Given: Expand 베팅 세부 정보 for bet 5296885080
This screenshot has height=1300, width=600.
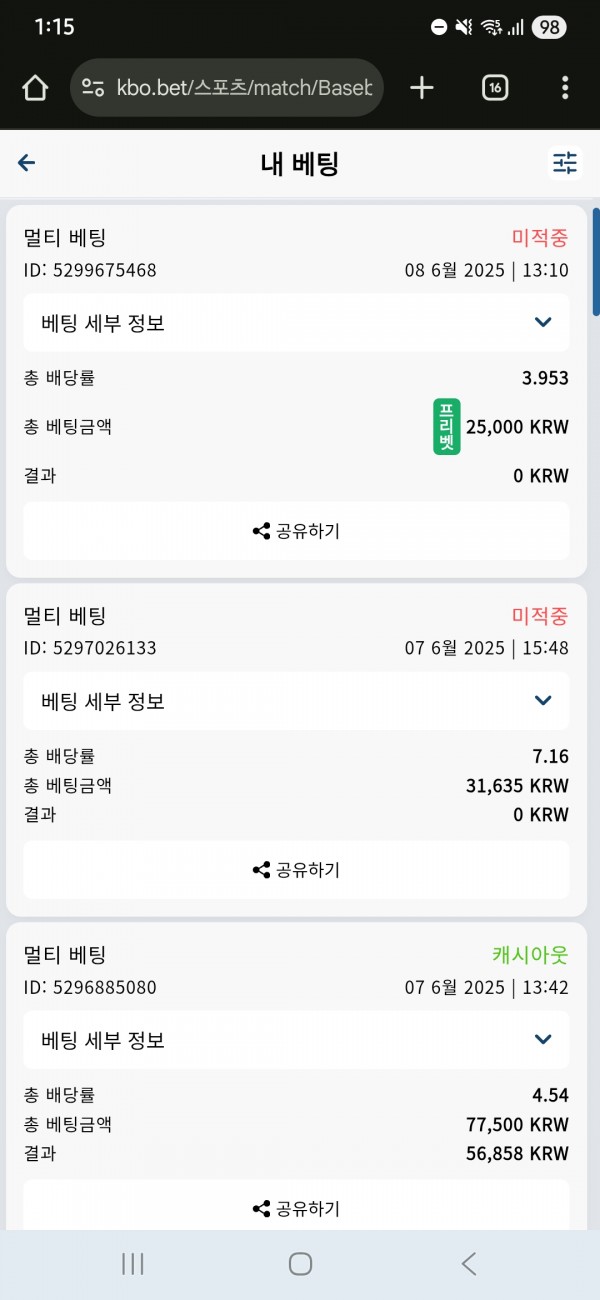Looking at the screenshot, I should [296, 1040].
